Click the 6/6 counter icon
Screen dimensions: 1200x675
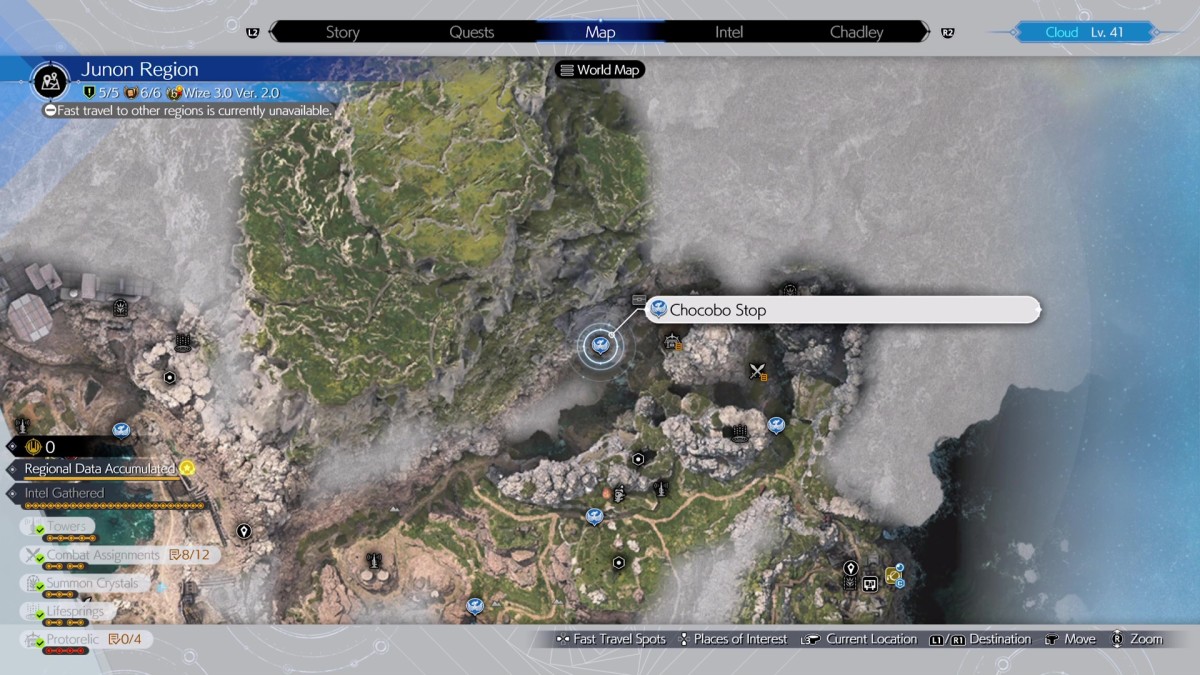(131, 92)
